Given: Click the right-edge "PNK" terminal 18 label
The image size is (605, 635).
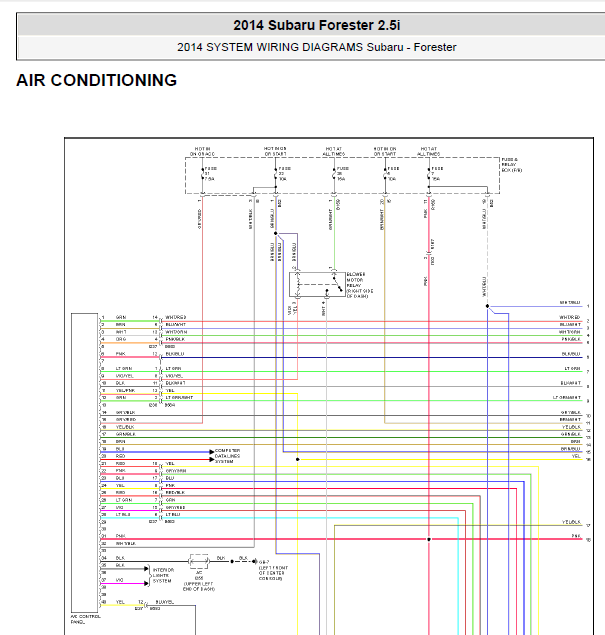Looking at the screenshot, I should click(x=576, y=536).
